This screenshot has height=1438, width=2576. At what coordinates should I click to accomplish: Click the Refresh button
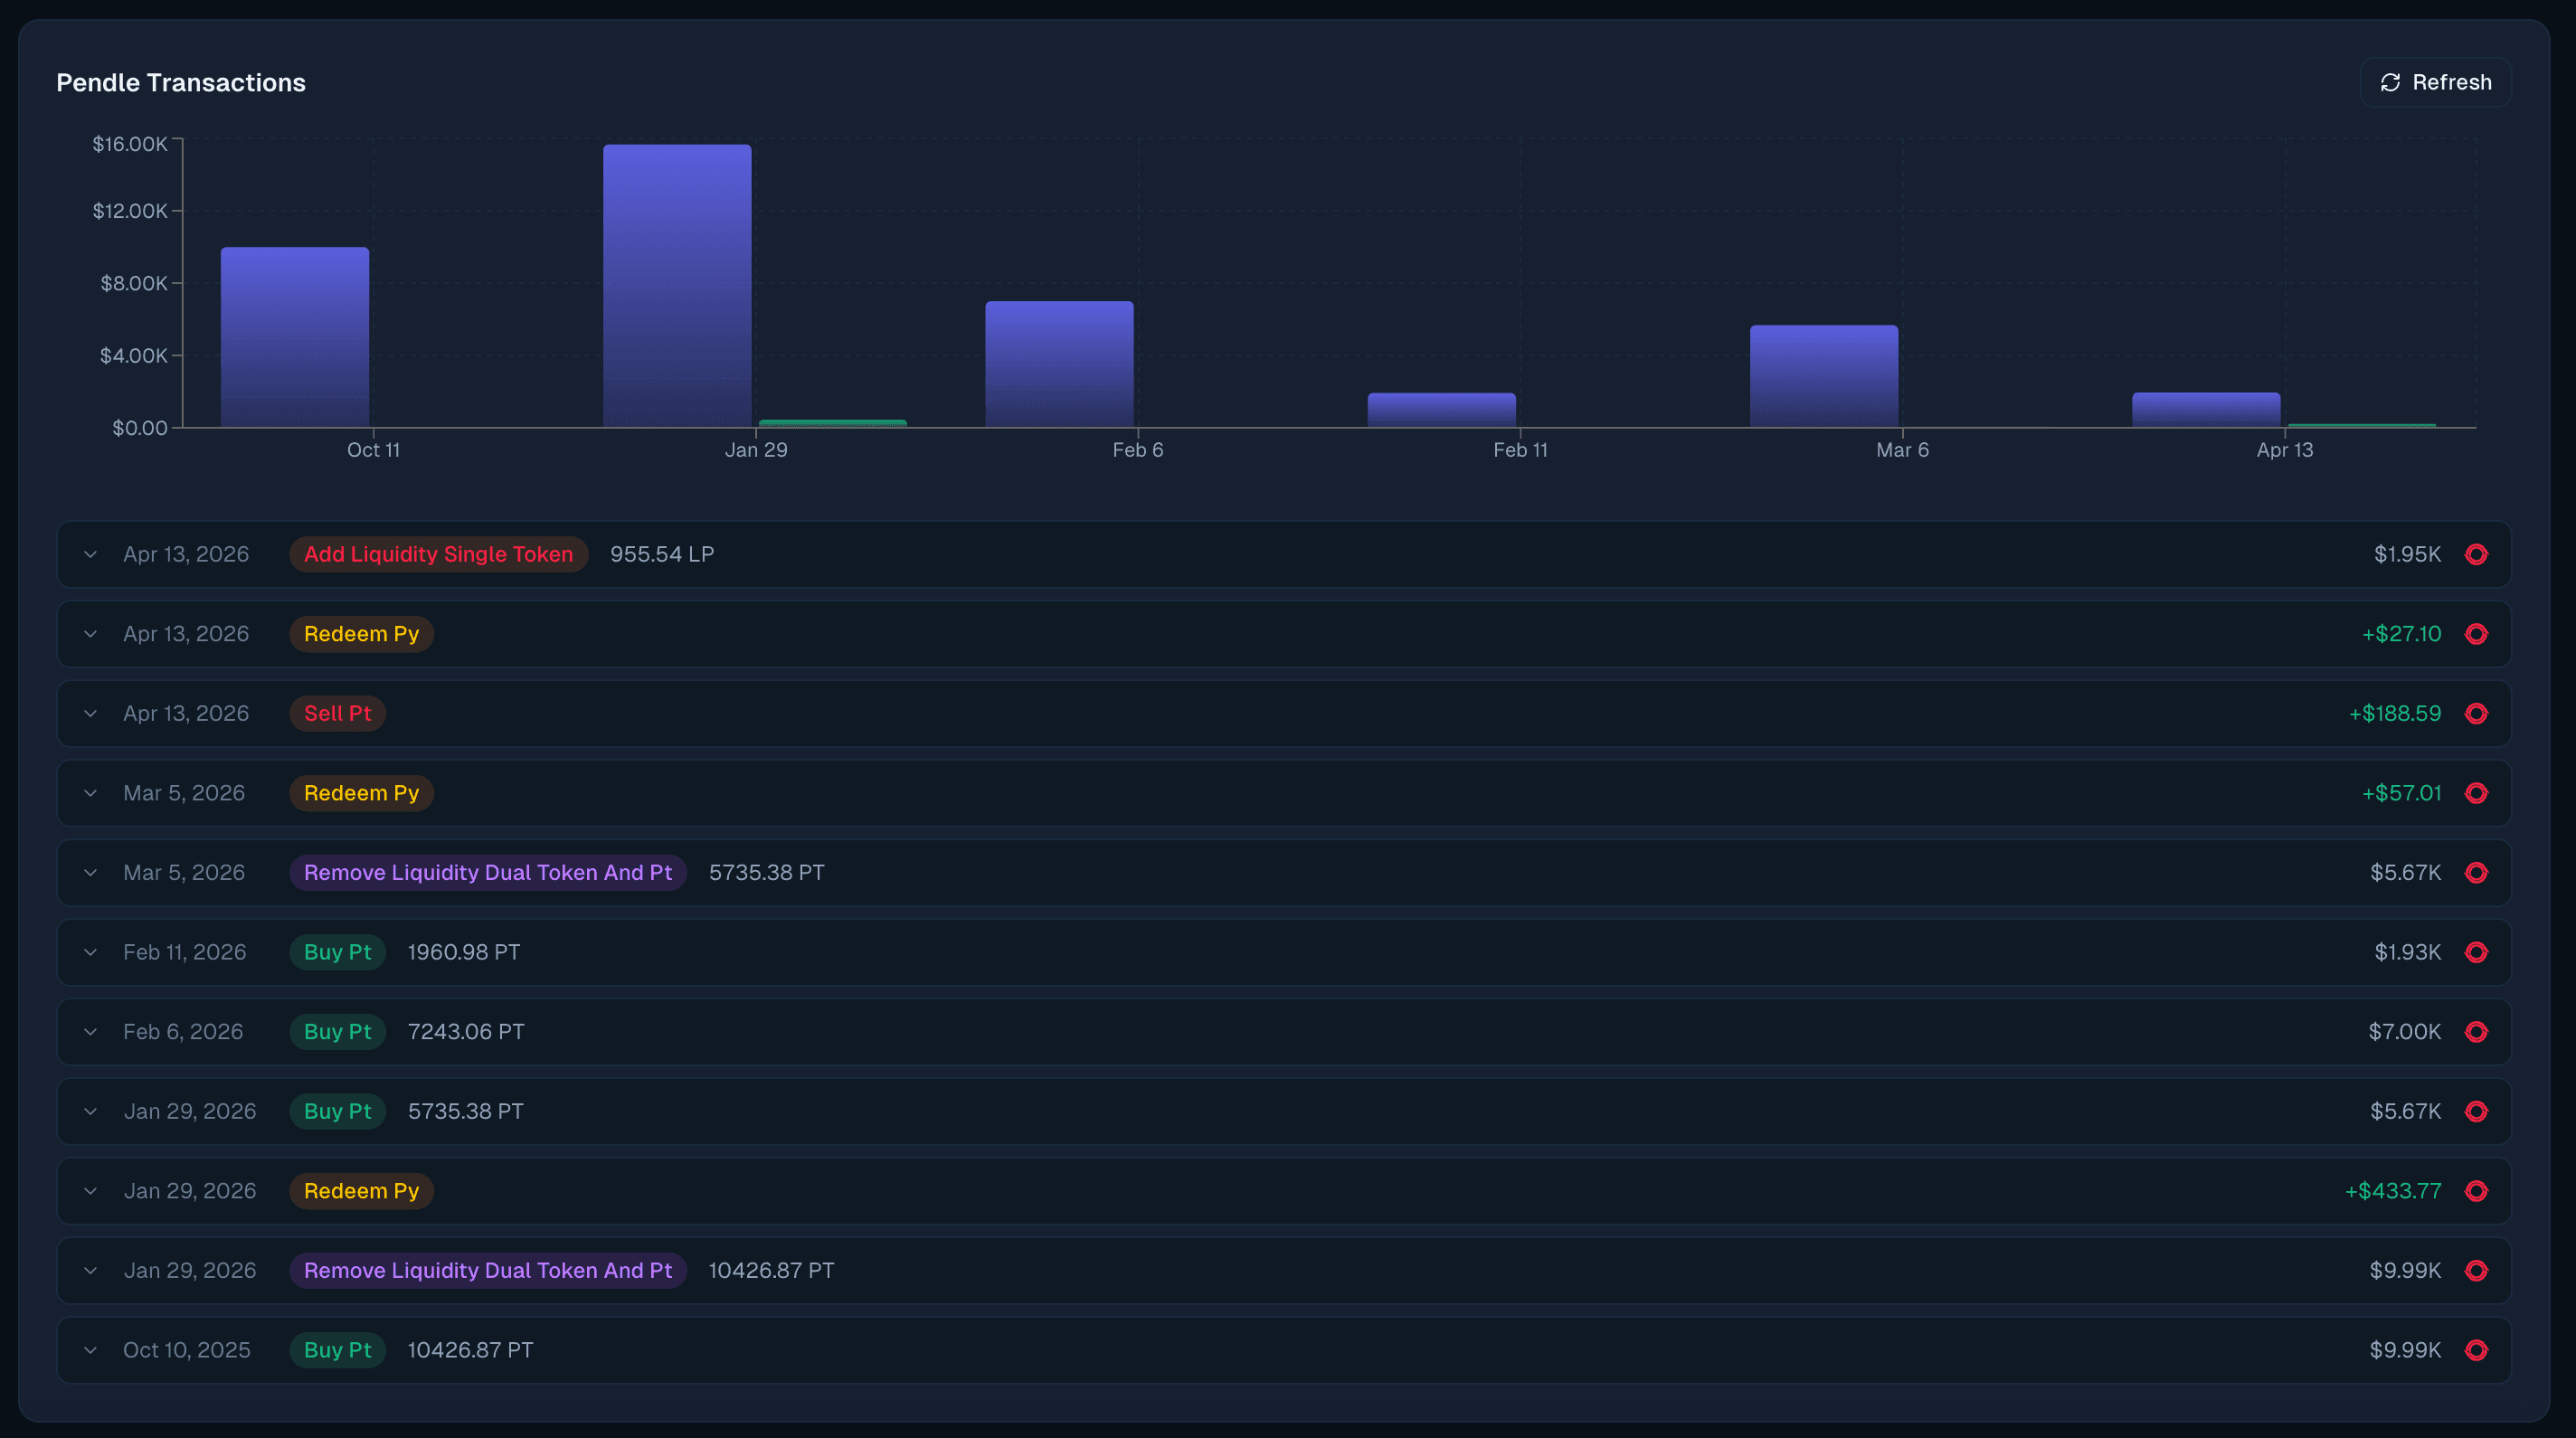(2435, 82)
